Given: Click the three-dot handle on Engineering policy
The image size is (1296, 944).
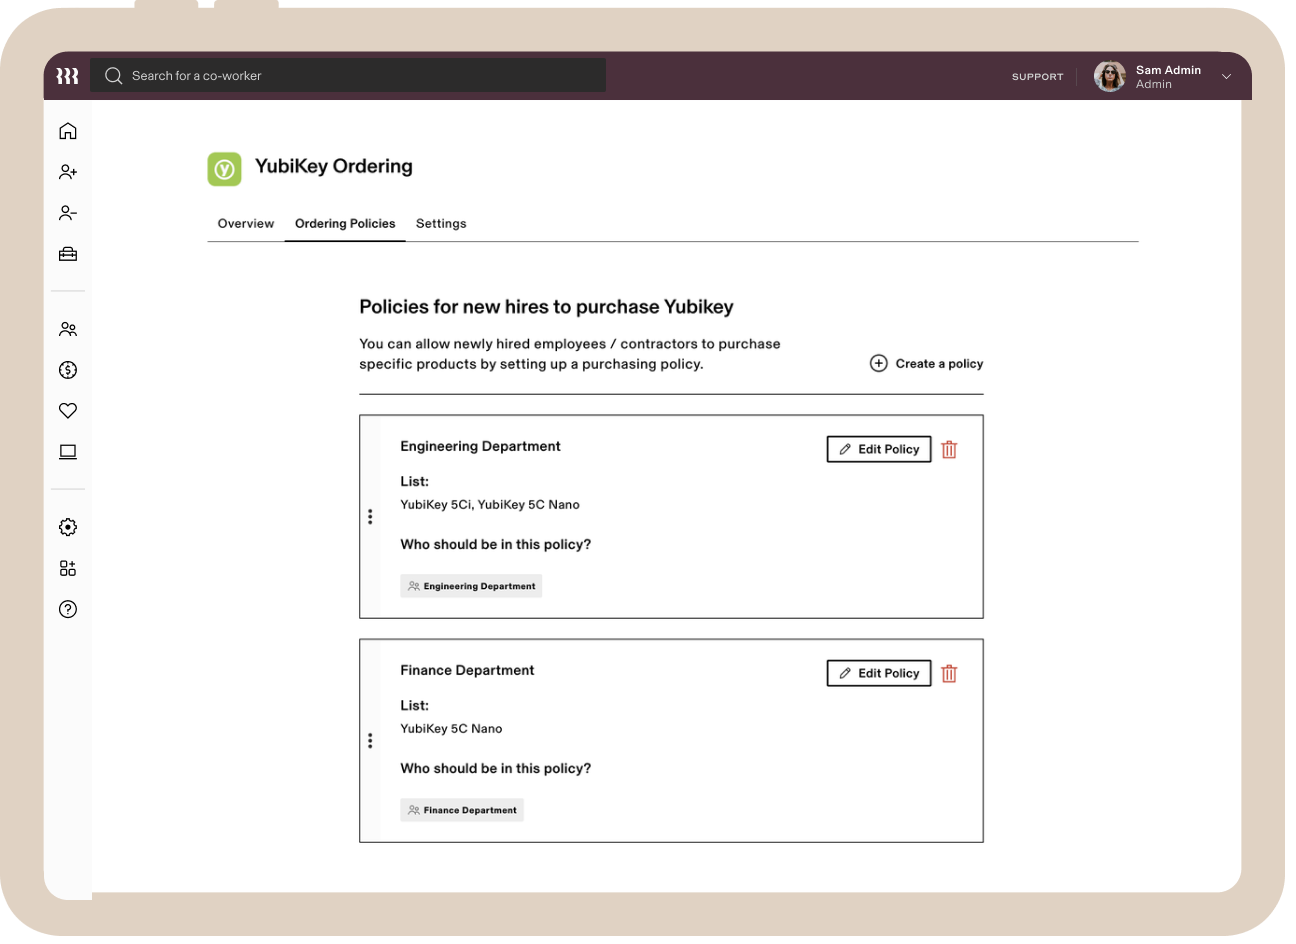Looking at the screenshot, I should click(370, 517).
